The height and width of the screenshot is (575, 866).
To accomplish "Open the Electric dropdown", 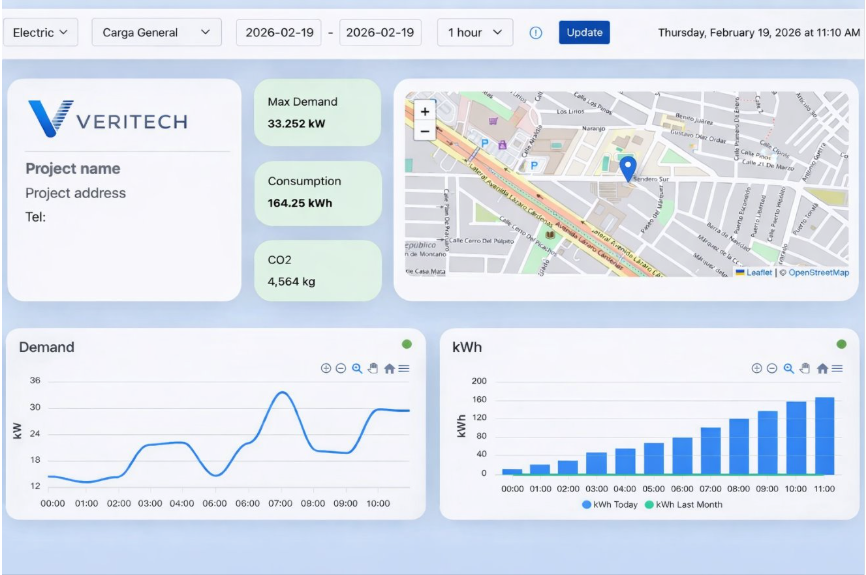I will coord(40,33).
